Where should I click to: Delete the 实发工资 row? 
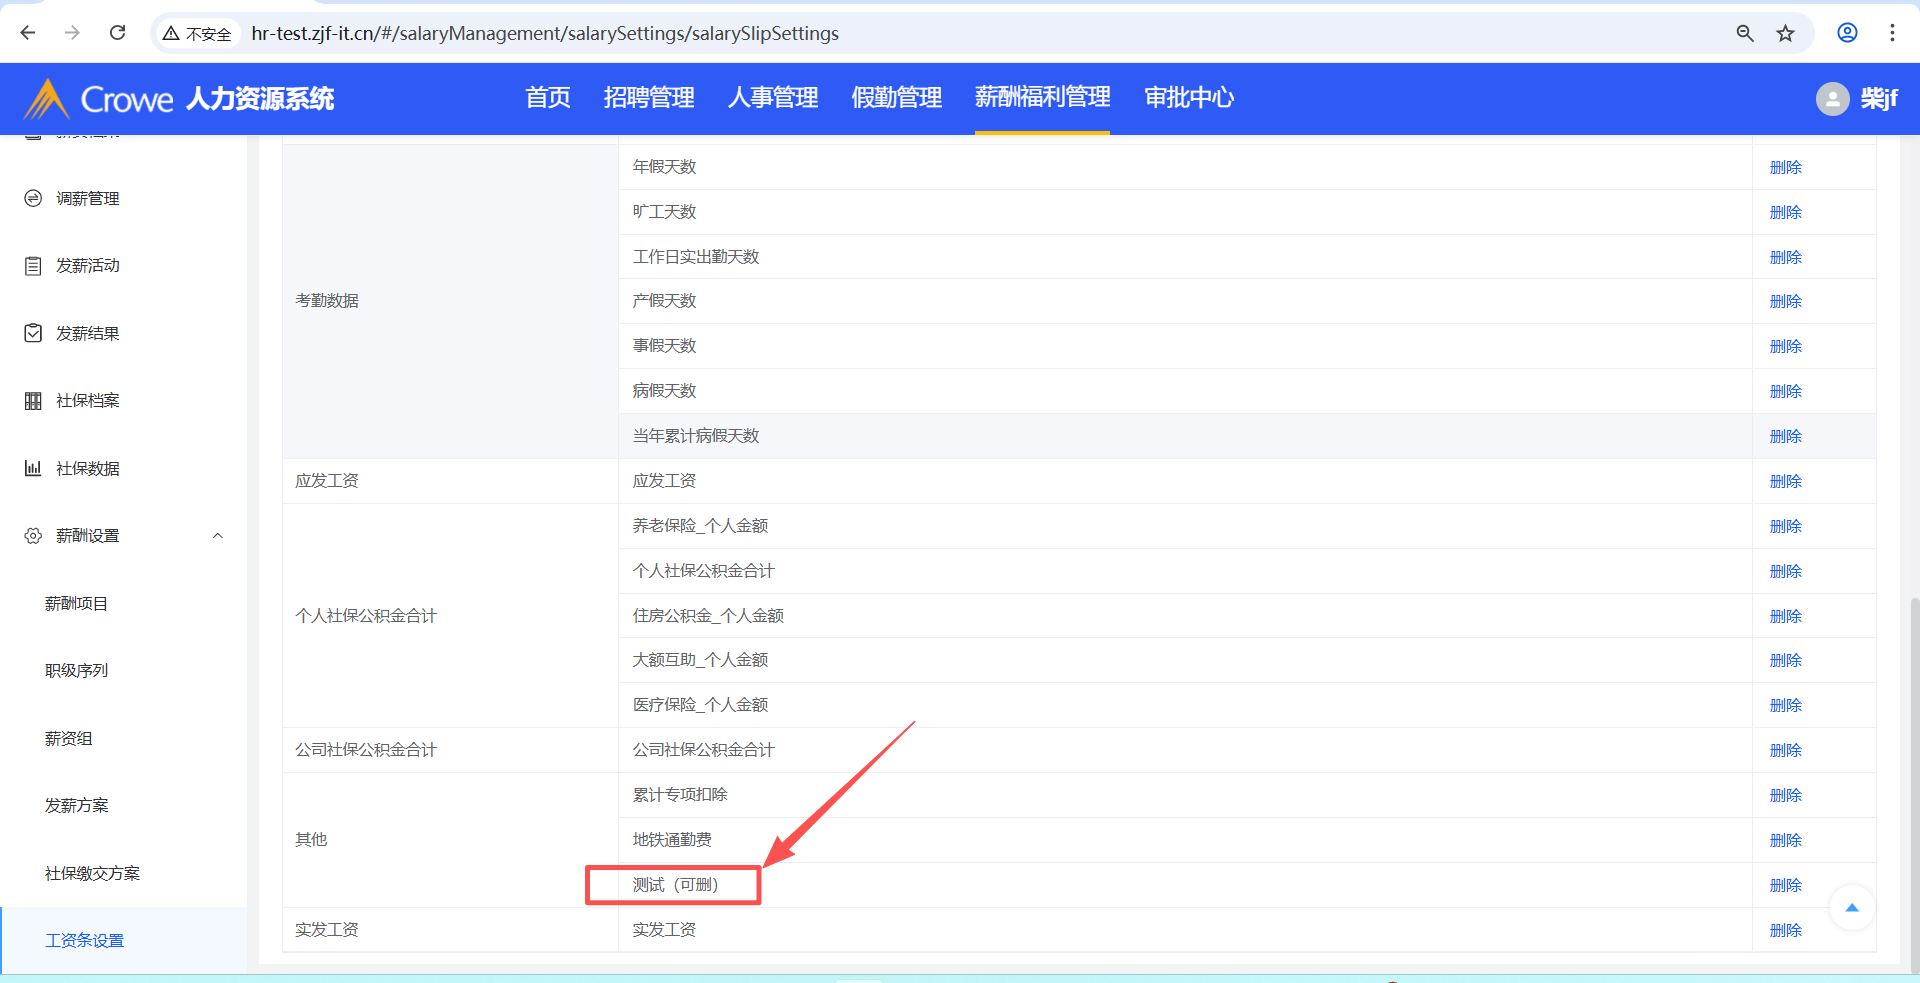pyautogui.click(x=1785, y=930)
